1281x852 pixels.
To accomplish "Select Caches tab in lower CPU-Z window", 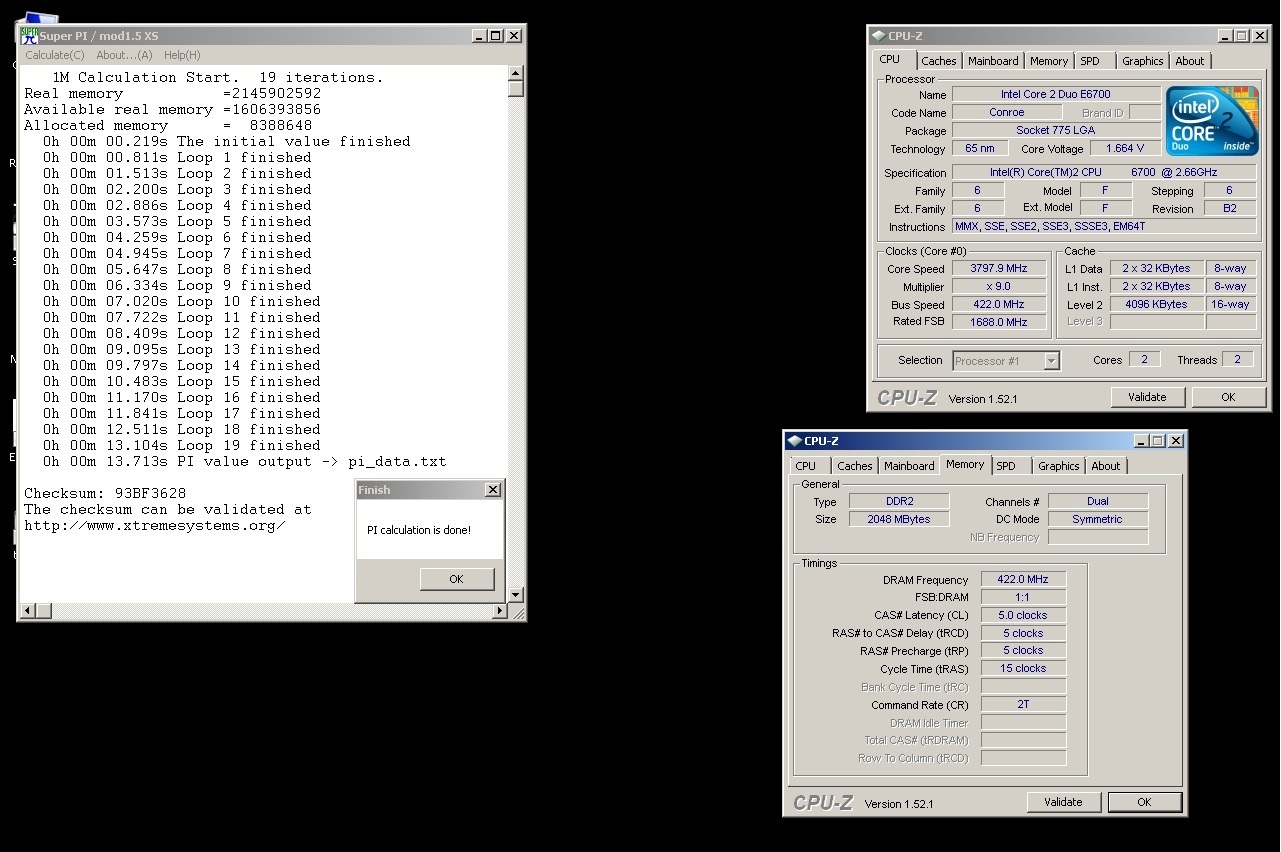I will click(855, 466).
